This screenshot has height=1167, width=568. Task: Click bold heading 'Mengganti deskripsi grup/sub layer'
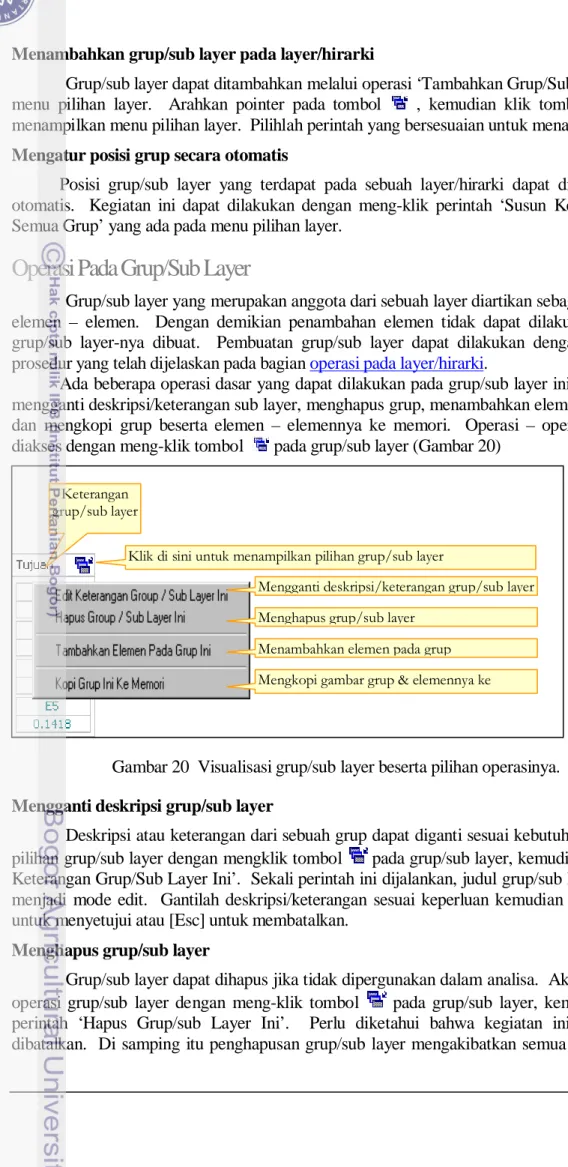coord(142,806)
